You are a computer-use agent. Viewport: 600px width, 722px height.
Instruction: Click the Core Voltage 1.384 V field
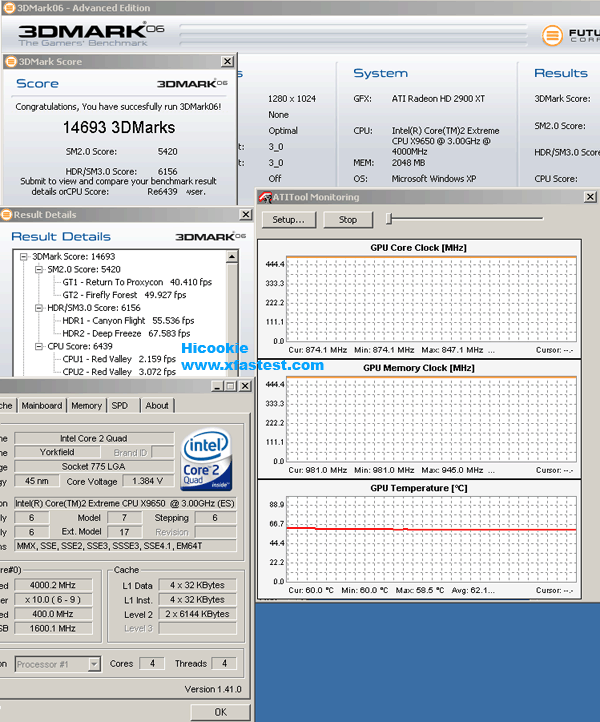click(148, 481)
